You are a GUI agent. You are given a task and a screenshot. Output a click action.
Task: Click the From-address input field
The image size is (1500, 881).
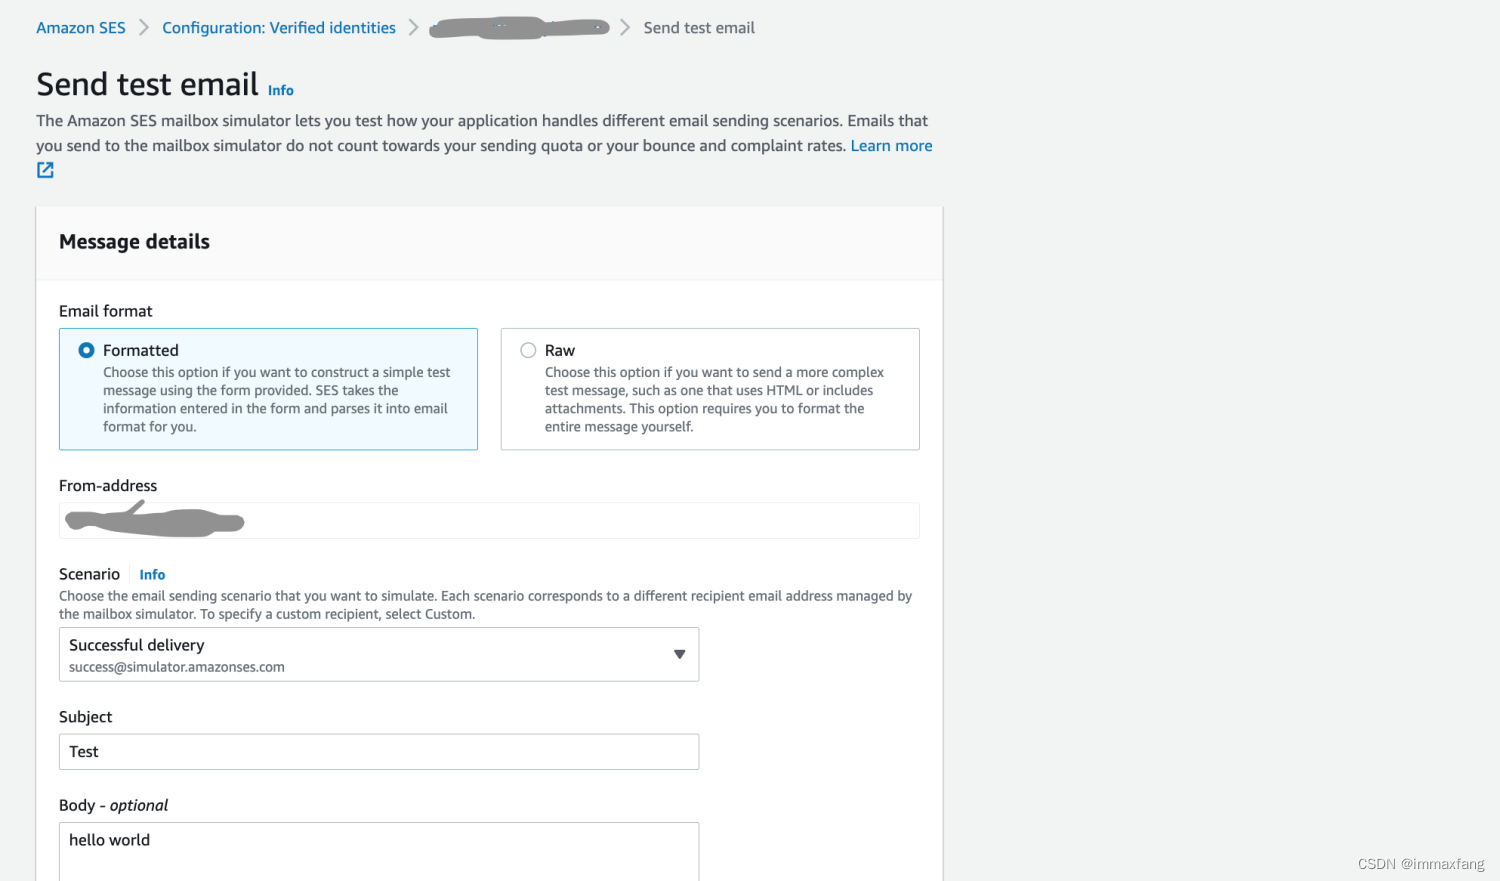(x=489, y=521)
